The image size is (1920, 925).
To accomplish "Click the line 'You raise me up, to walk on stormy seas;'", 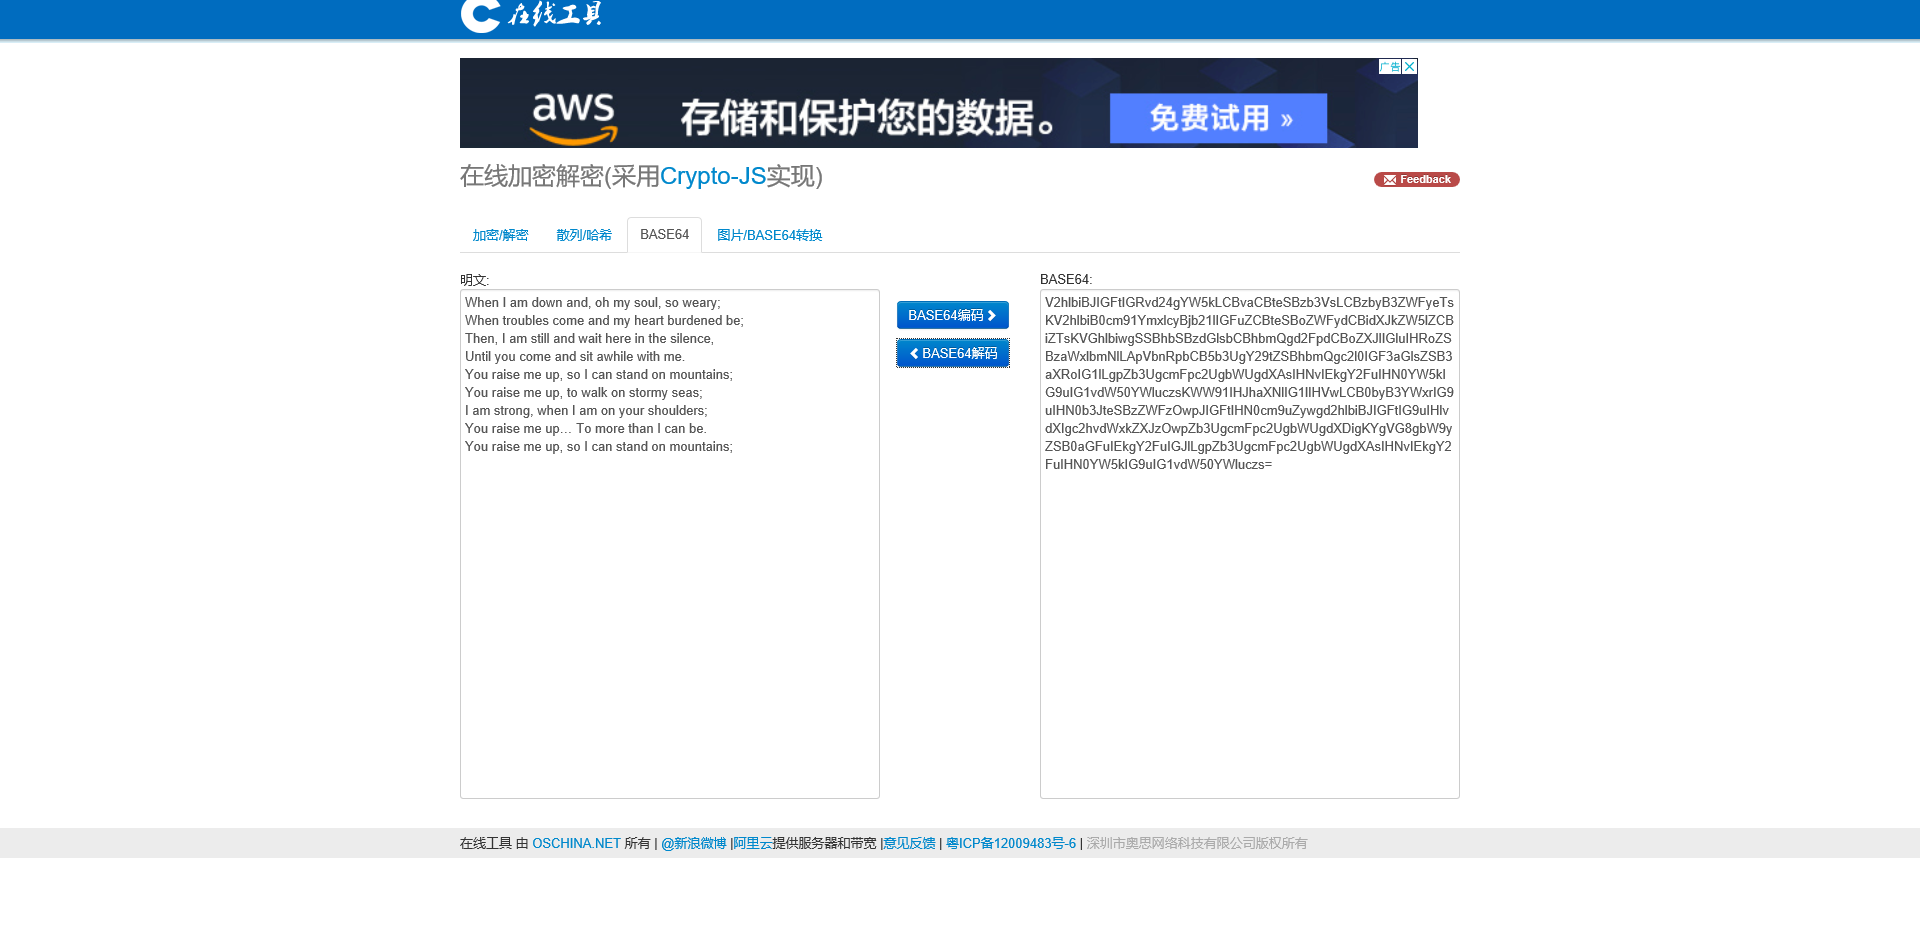I will coord(584,393).
